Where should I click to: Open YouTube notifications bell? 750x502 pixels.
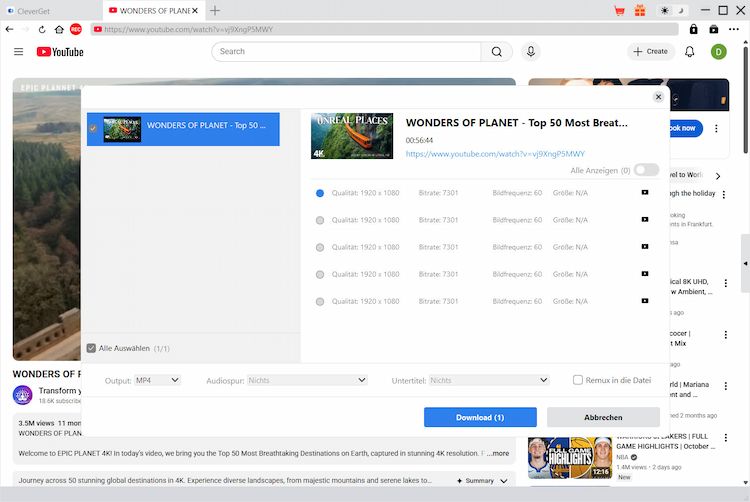[689, 51]
